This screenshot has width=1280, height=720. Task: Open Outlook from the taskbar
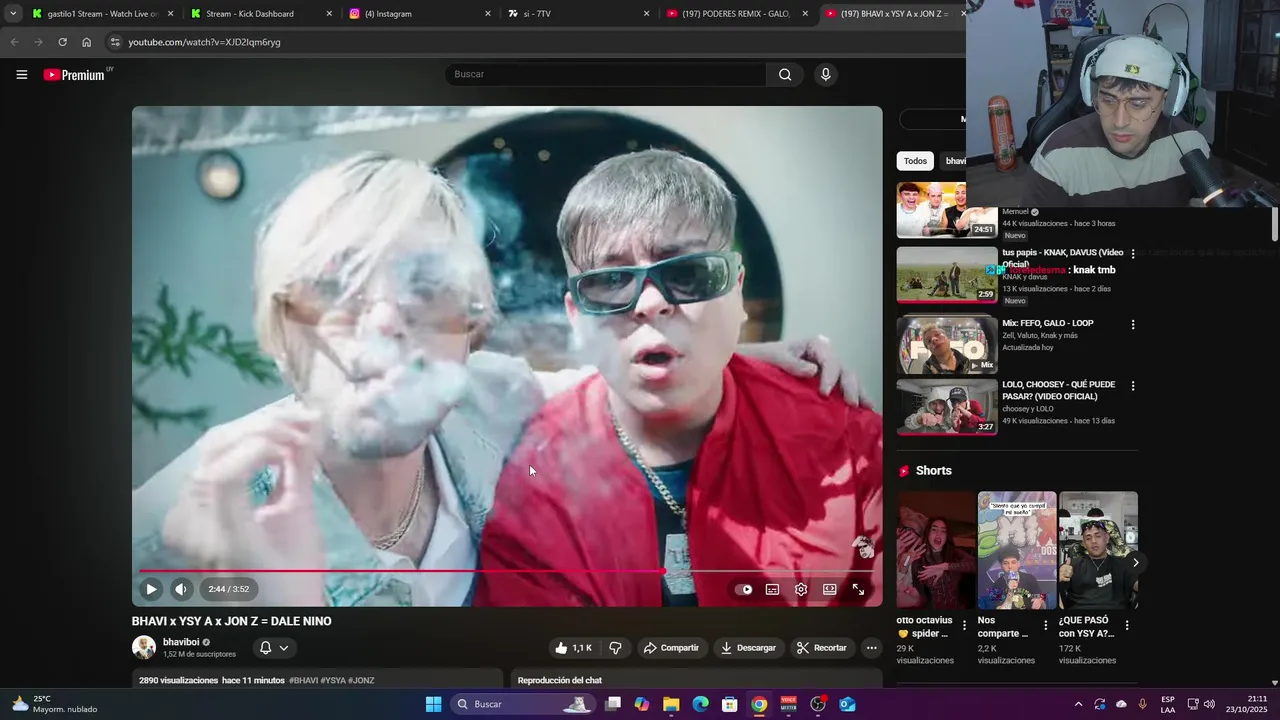point(847,704)
